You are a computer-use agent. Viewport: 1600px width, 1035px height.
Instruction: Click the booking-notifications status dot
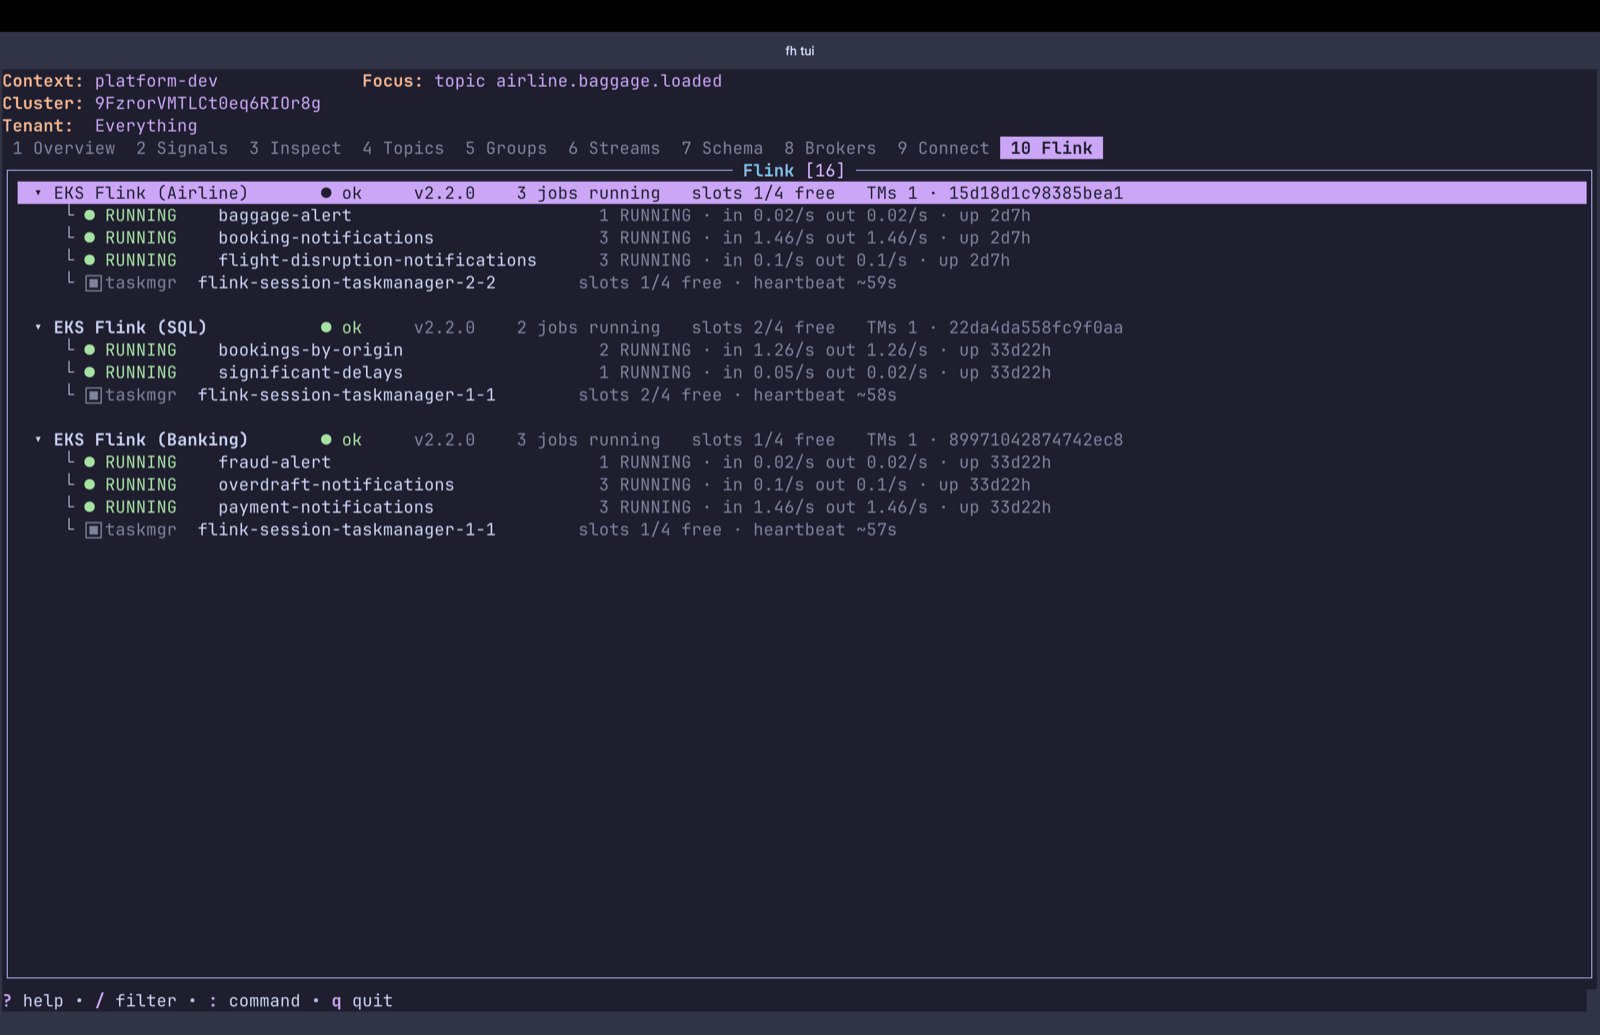(90, 238)
